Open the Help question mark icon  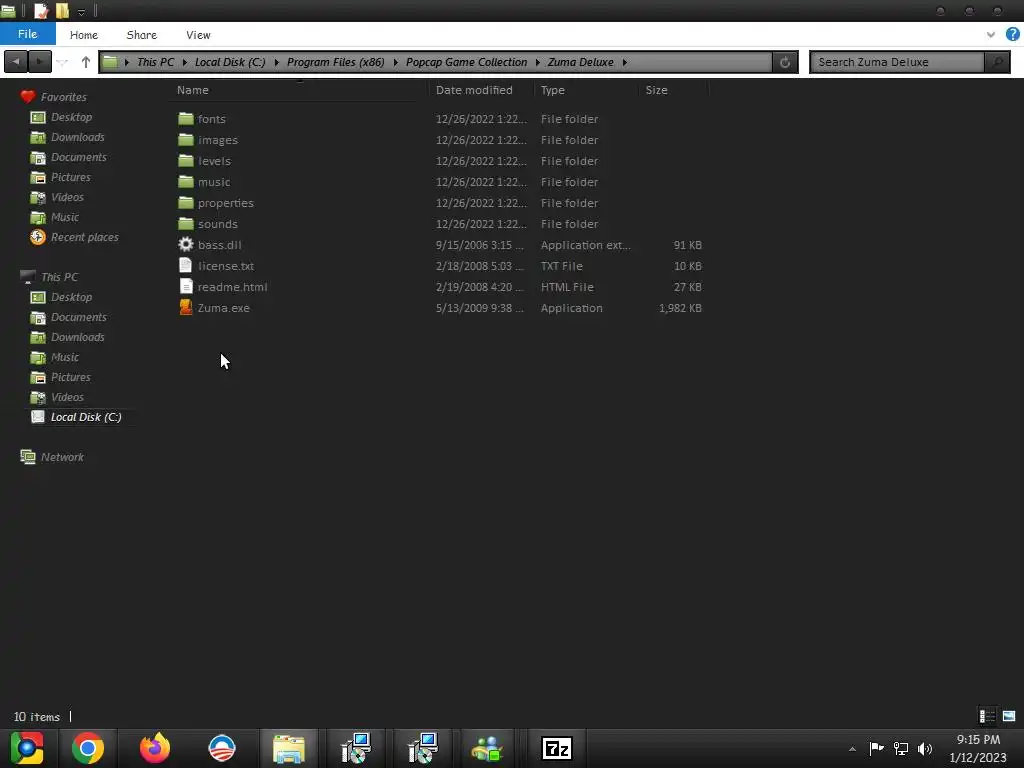point(1012,35)
